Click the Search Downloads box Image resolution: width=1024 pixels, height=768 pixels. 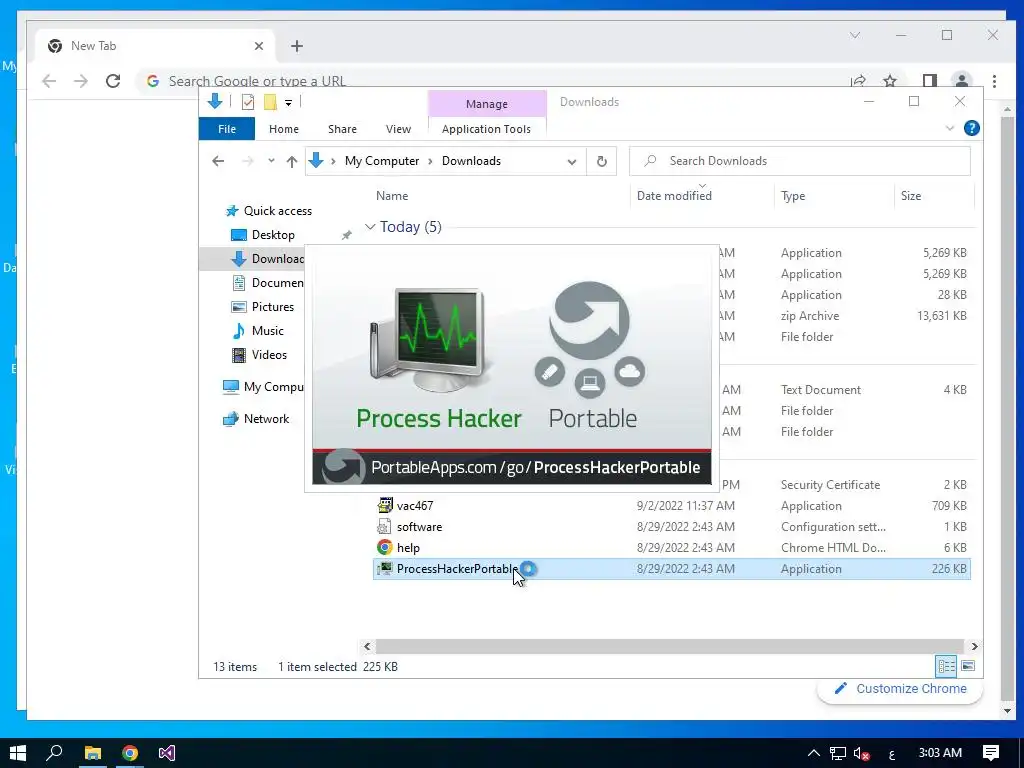tap(800, 161)
